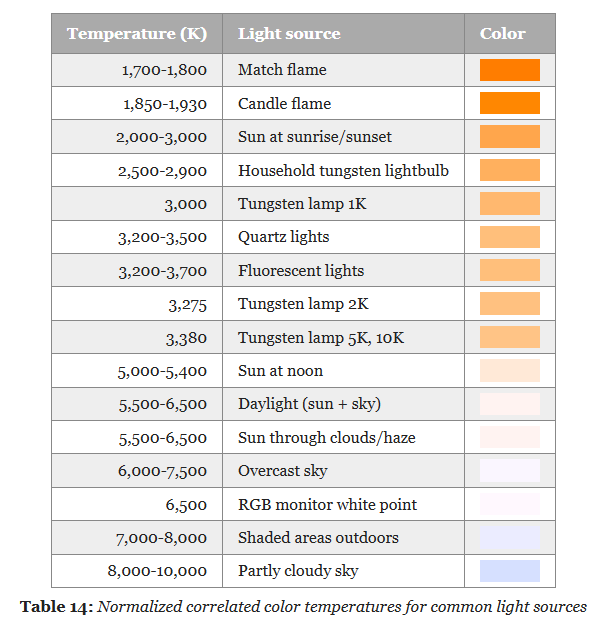Pick the Sun at noon color swatch
This screenshot has width=603, height=625.
(x=509, y=371)
